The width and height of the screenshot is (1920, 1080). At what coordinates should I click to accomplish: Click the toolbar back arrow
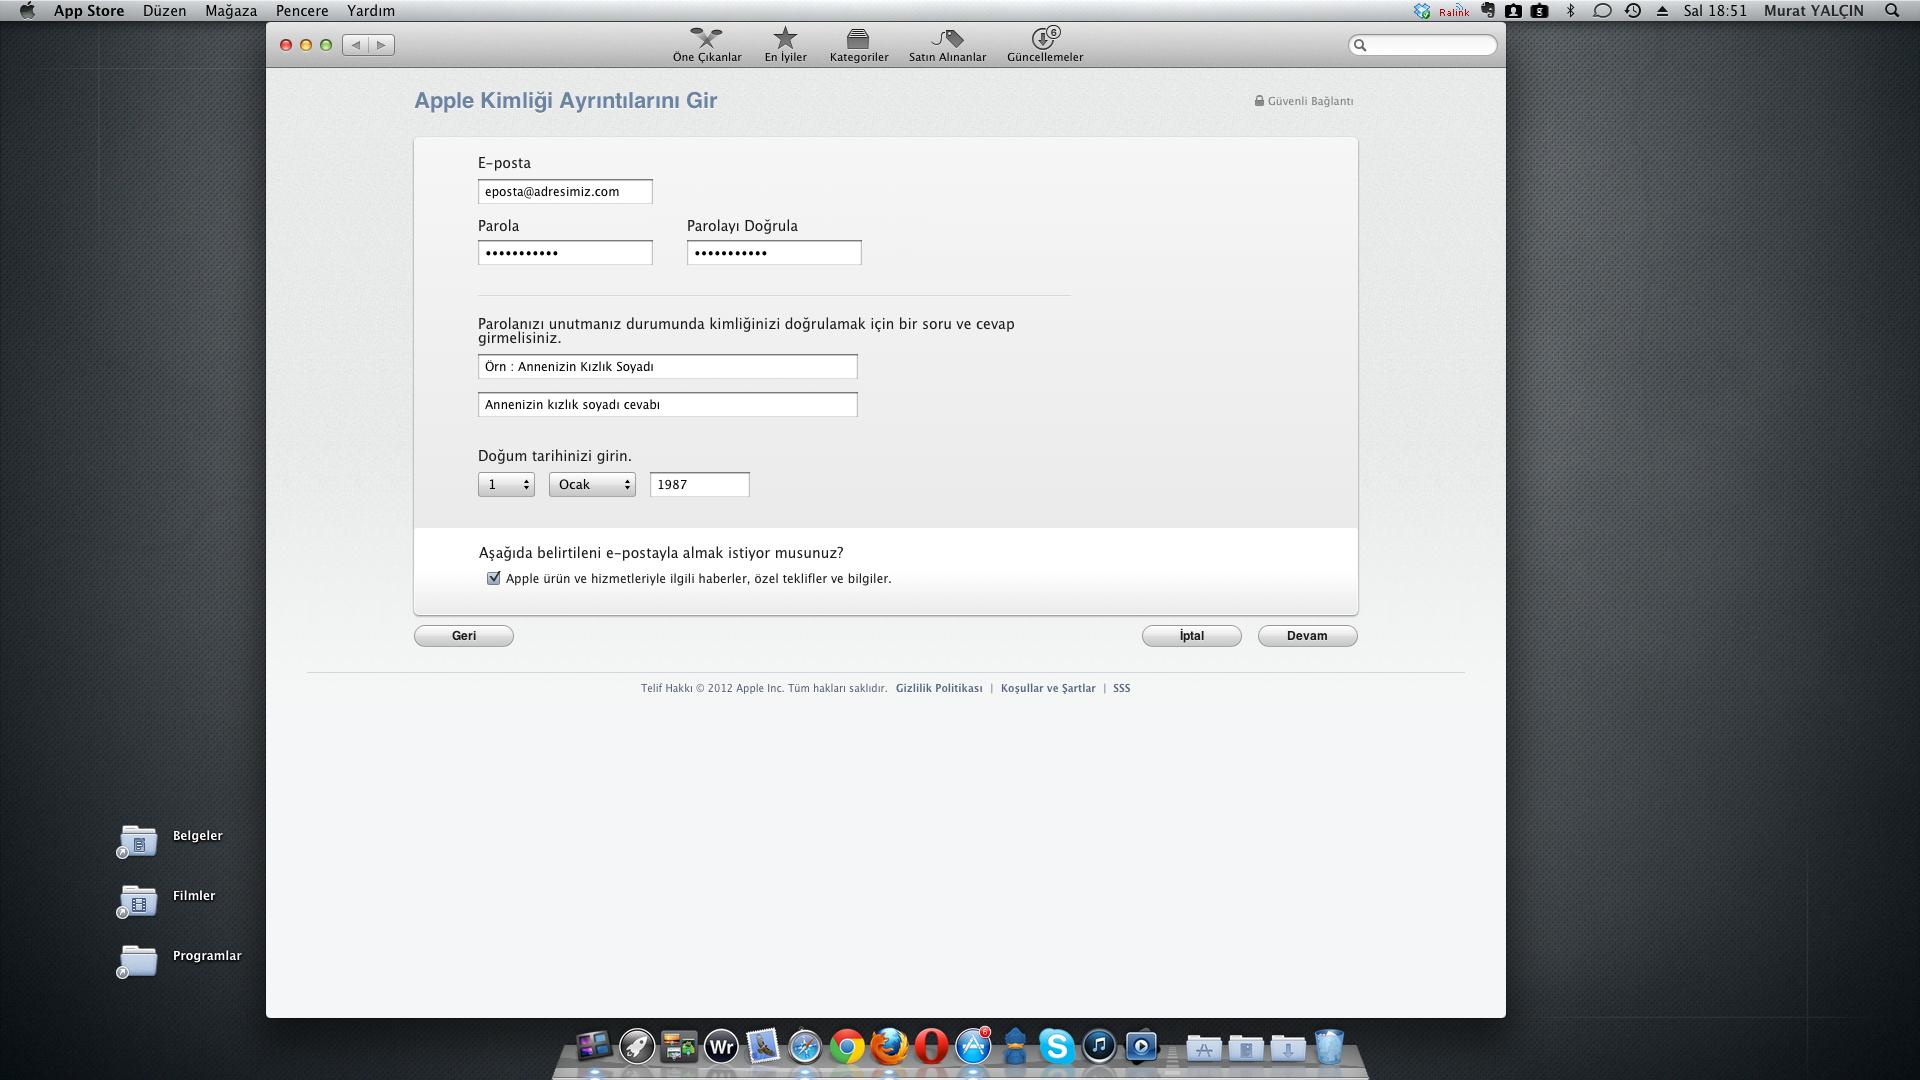[356, 45]
